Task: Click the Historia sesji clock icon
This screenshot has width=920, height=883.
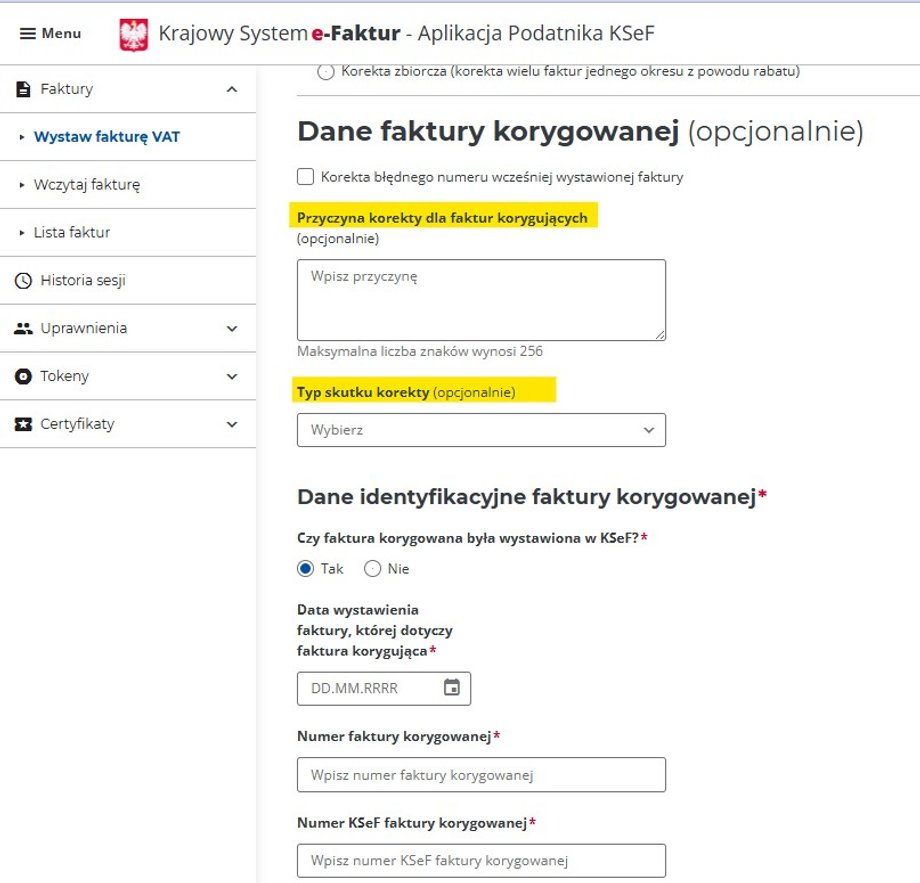Action: tap(24, 281)
